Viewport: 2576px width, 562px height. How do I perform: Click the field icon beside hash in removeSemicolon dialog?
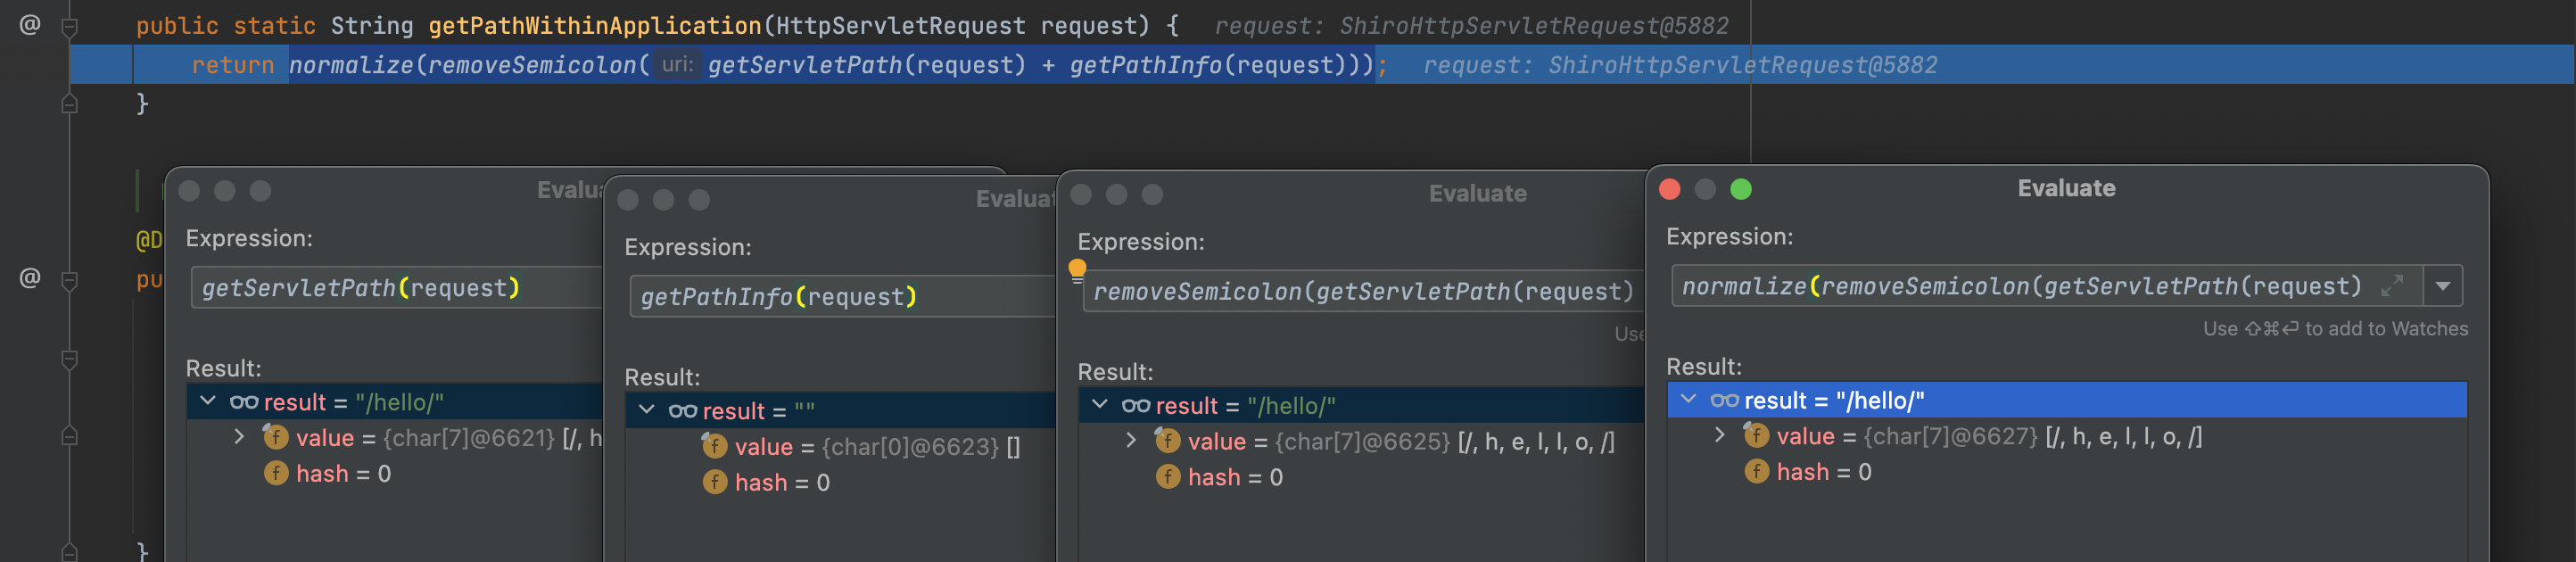1167,477
